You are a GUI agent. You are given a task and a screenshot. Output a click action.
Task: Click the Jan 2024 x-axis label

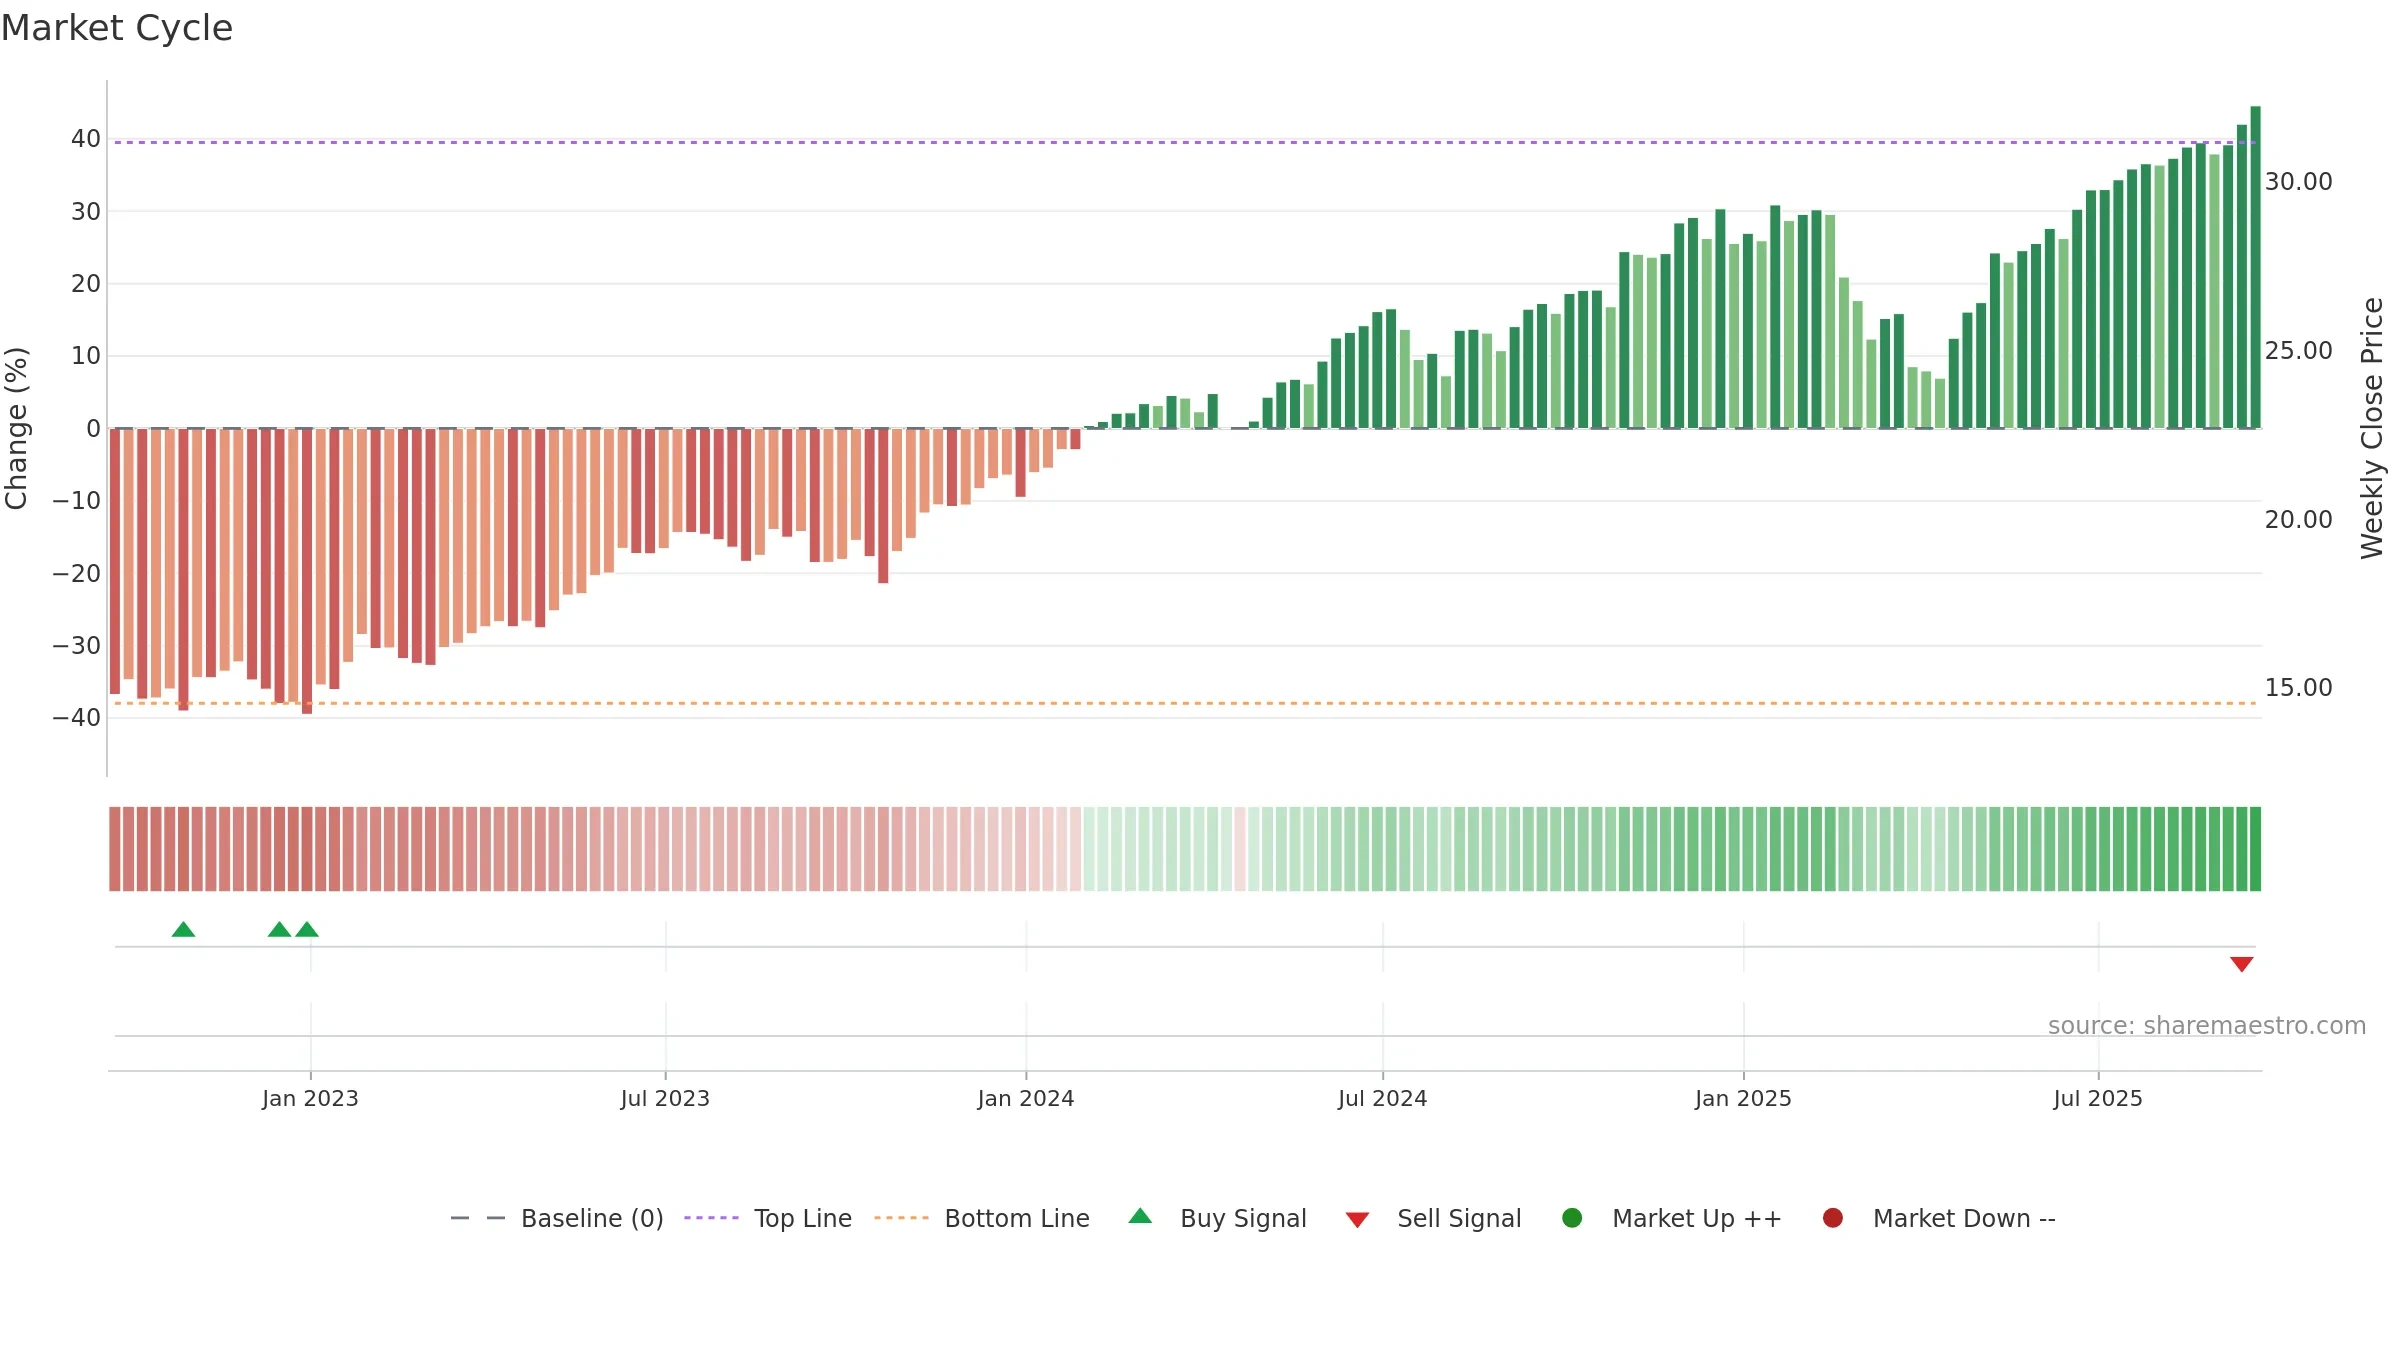pos(1026,1099)
